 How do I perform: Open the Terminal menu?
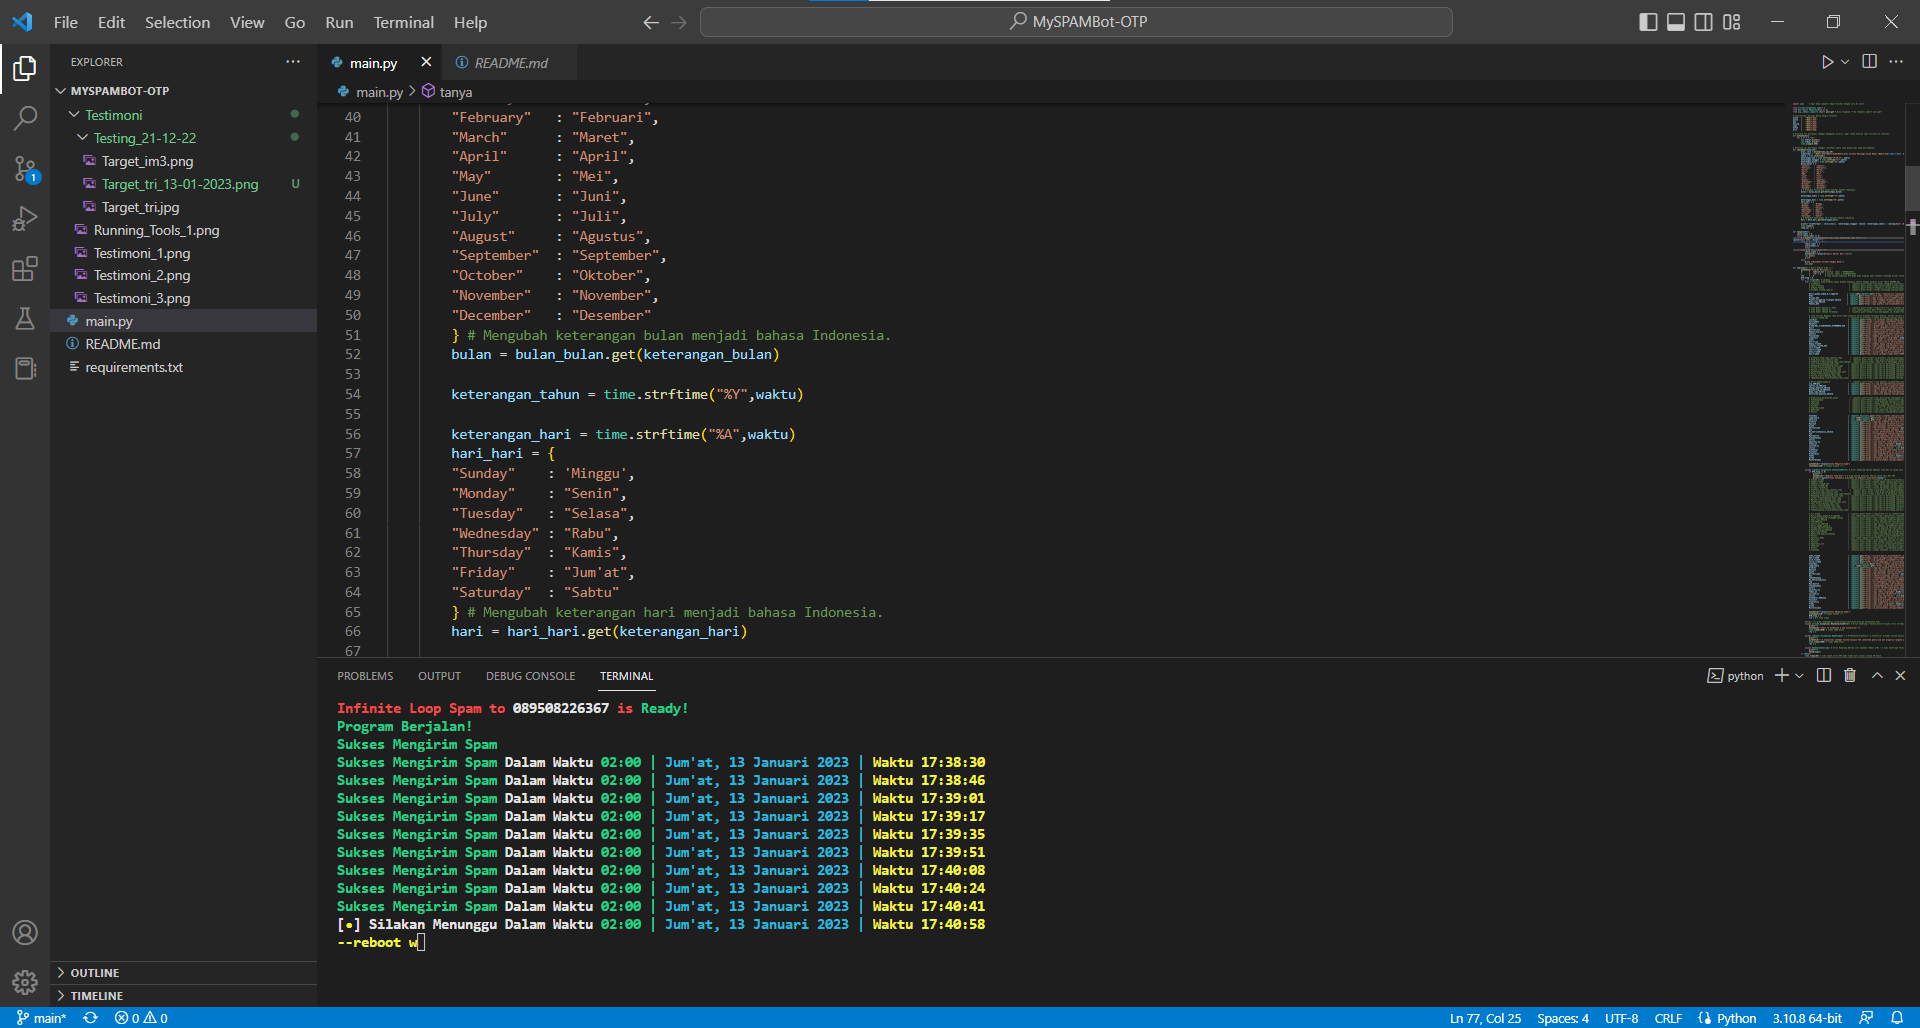tap(403, 22)
